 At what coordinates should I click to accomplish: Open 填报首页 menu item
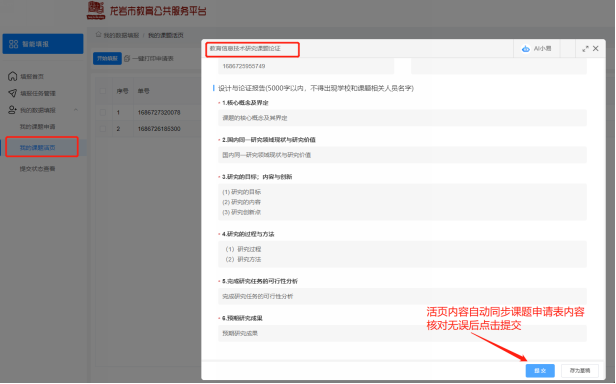click(x=32, y=77)
